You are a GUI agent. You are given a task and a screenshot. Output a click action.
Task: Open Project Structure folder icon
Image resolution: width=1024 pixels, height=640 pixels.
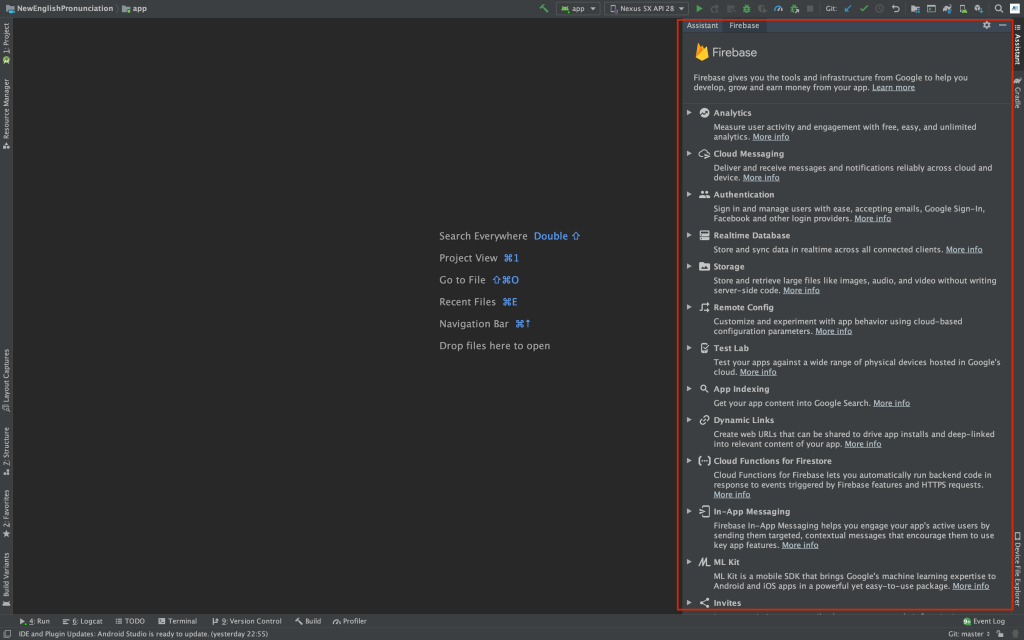[916, 8]
